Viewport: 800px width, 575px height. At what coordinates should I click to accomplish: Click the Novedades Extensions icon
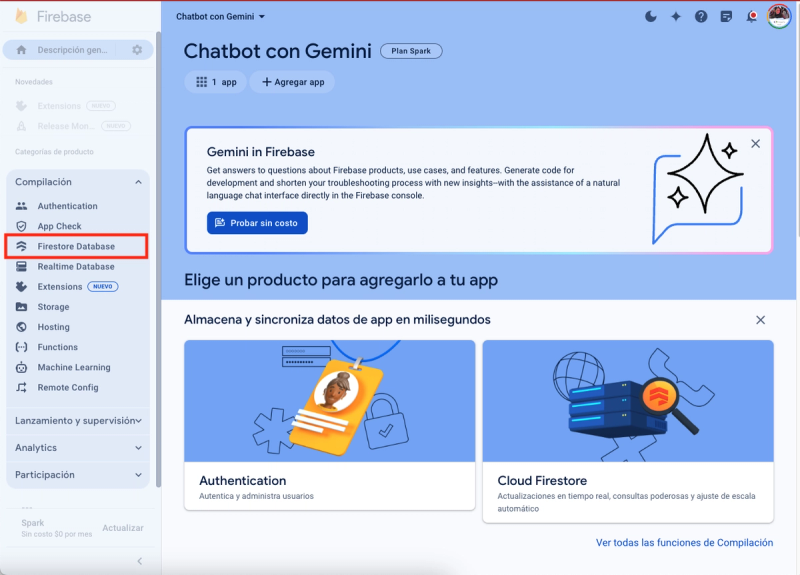click(x=21, y=106)
